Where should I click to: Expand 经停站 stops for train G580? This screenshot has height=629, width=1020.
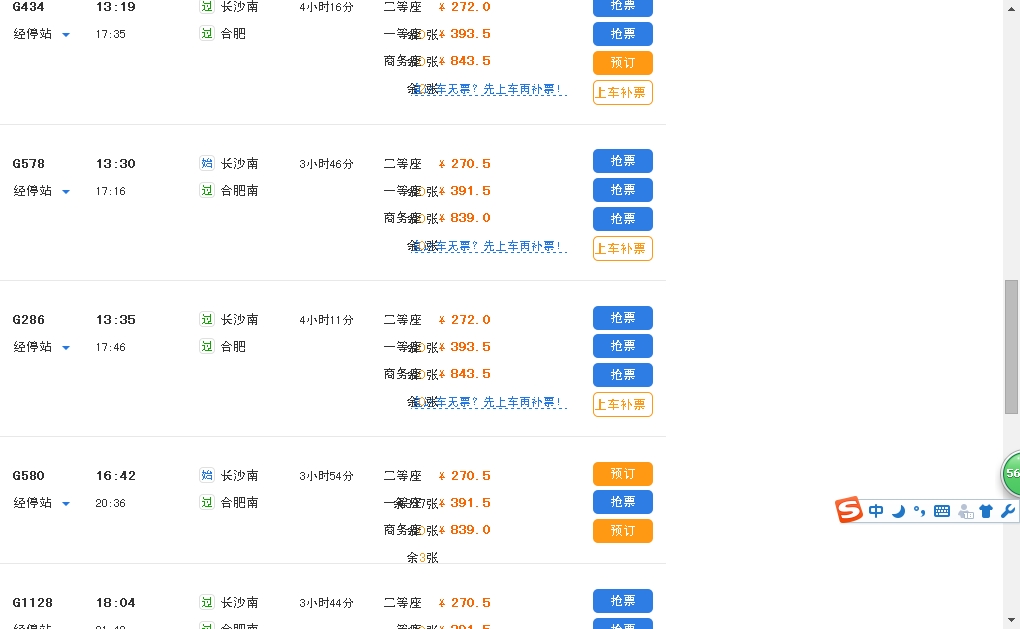tap(41, 503)
